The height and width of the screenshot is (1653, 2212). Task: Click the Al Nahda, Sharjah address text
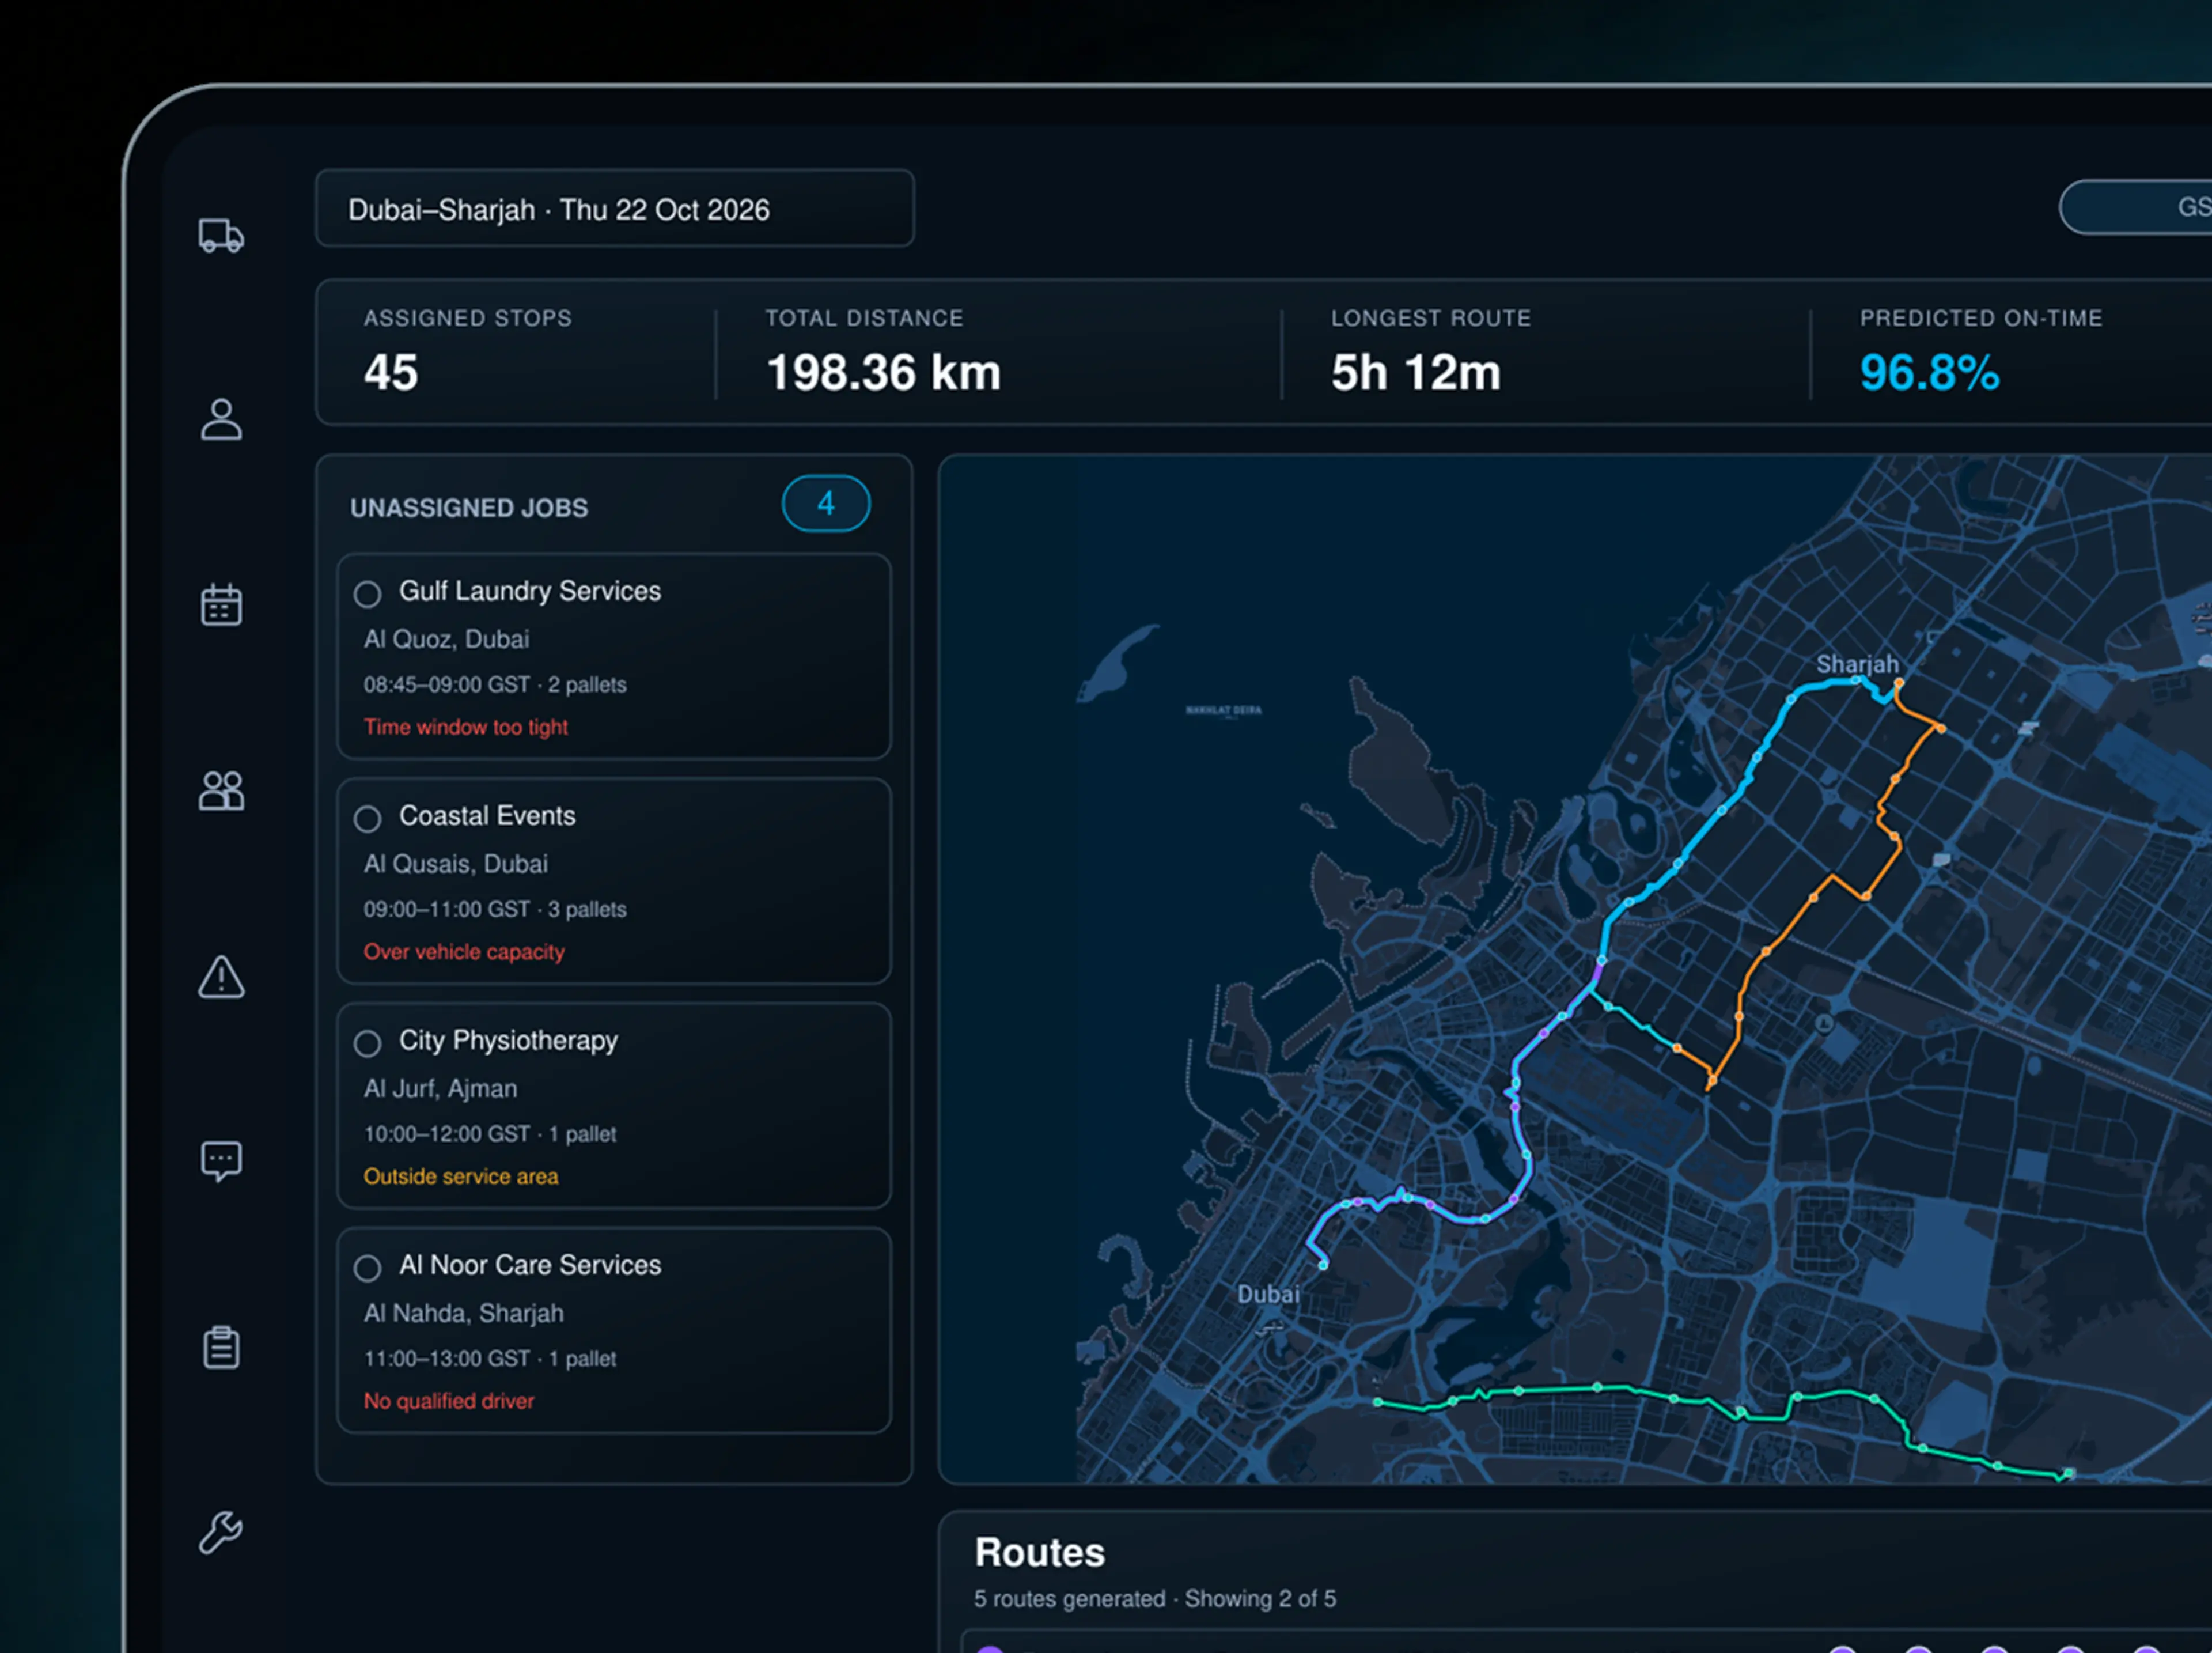[x=464, y=1313]
